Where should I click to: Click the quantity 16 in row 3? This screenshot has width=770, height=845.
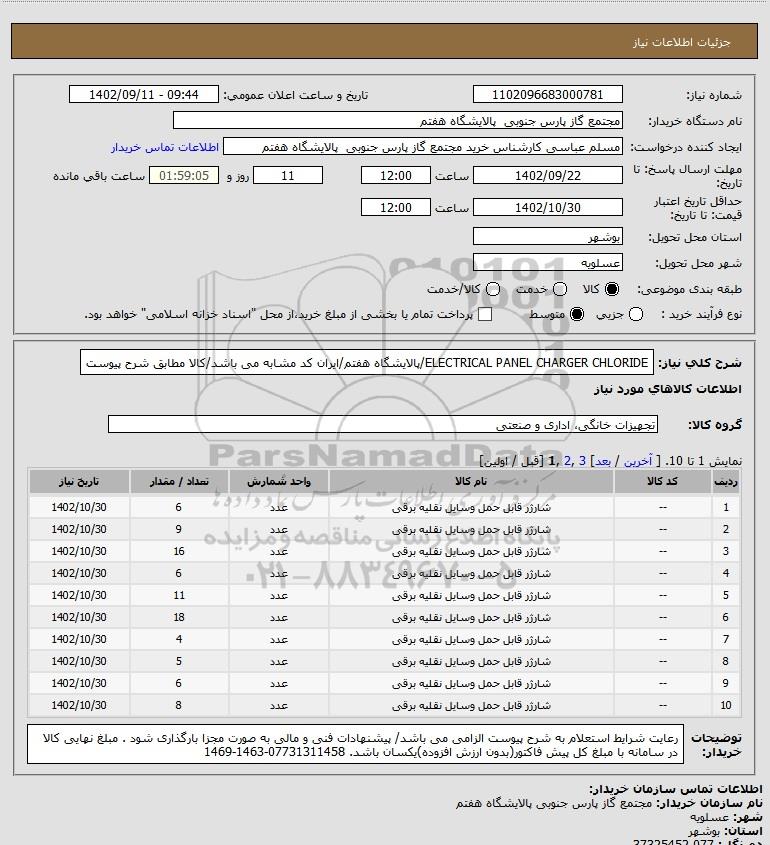coord(179,551)
